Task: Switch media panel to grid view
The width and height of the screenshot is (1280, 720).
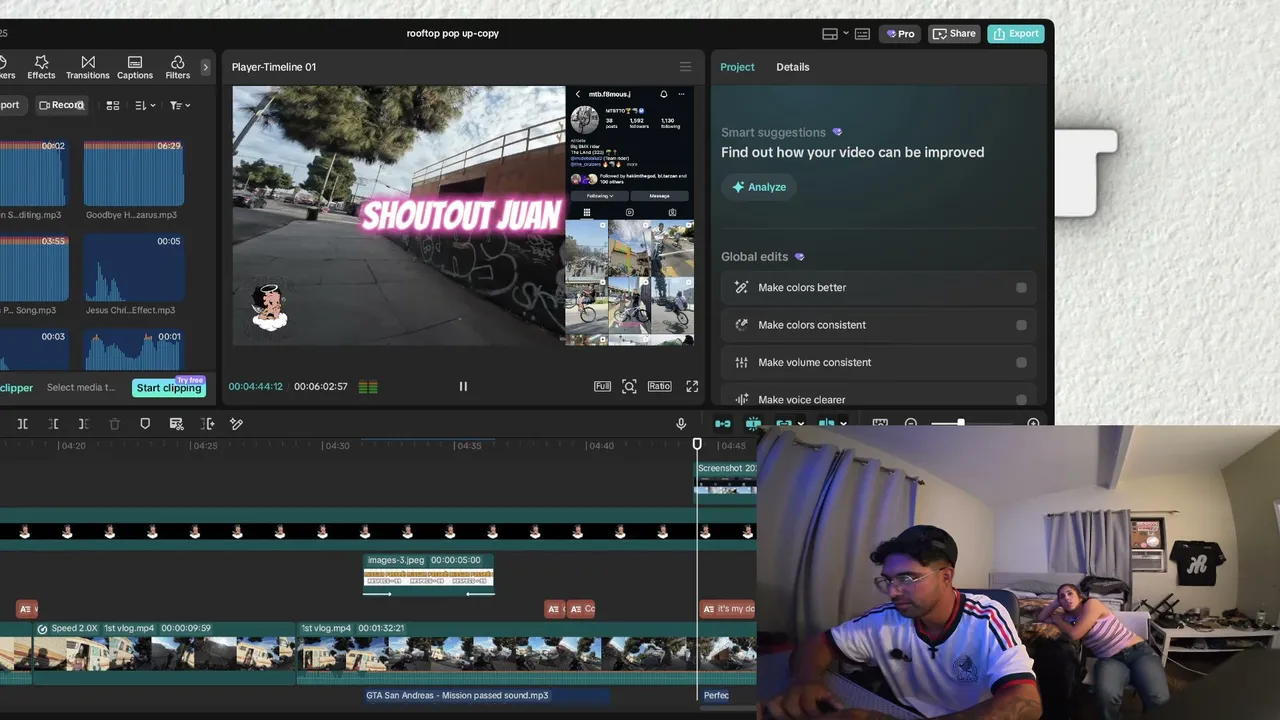Action: click(113, 105)
